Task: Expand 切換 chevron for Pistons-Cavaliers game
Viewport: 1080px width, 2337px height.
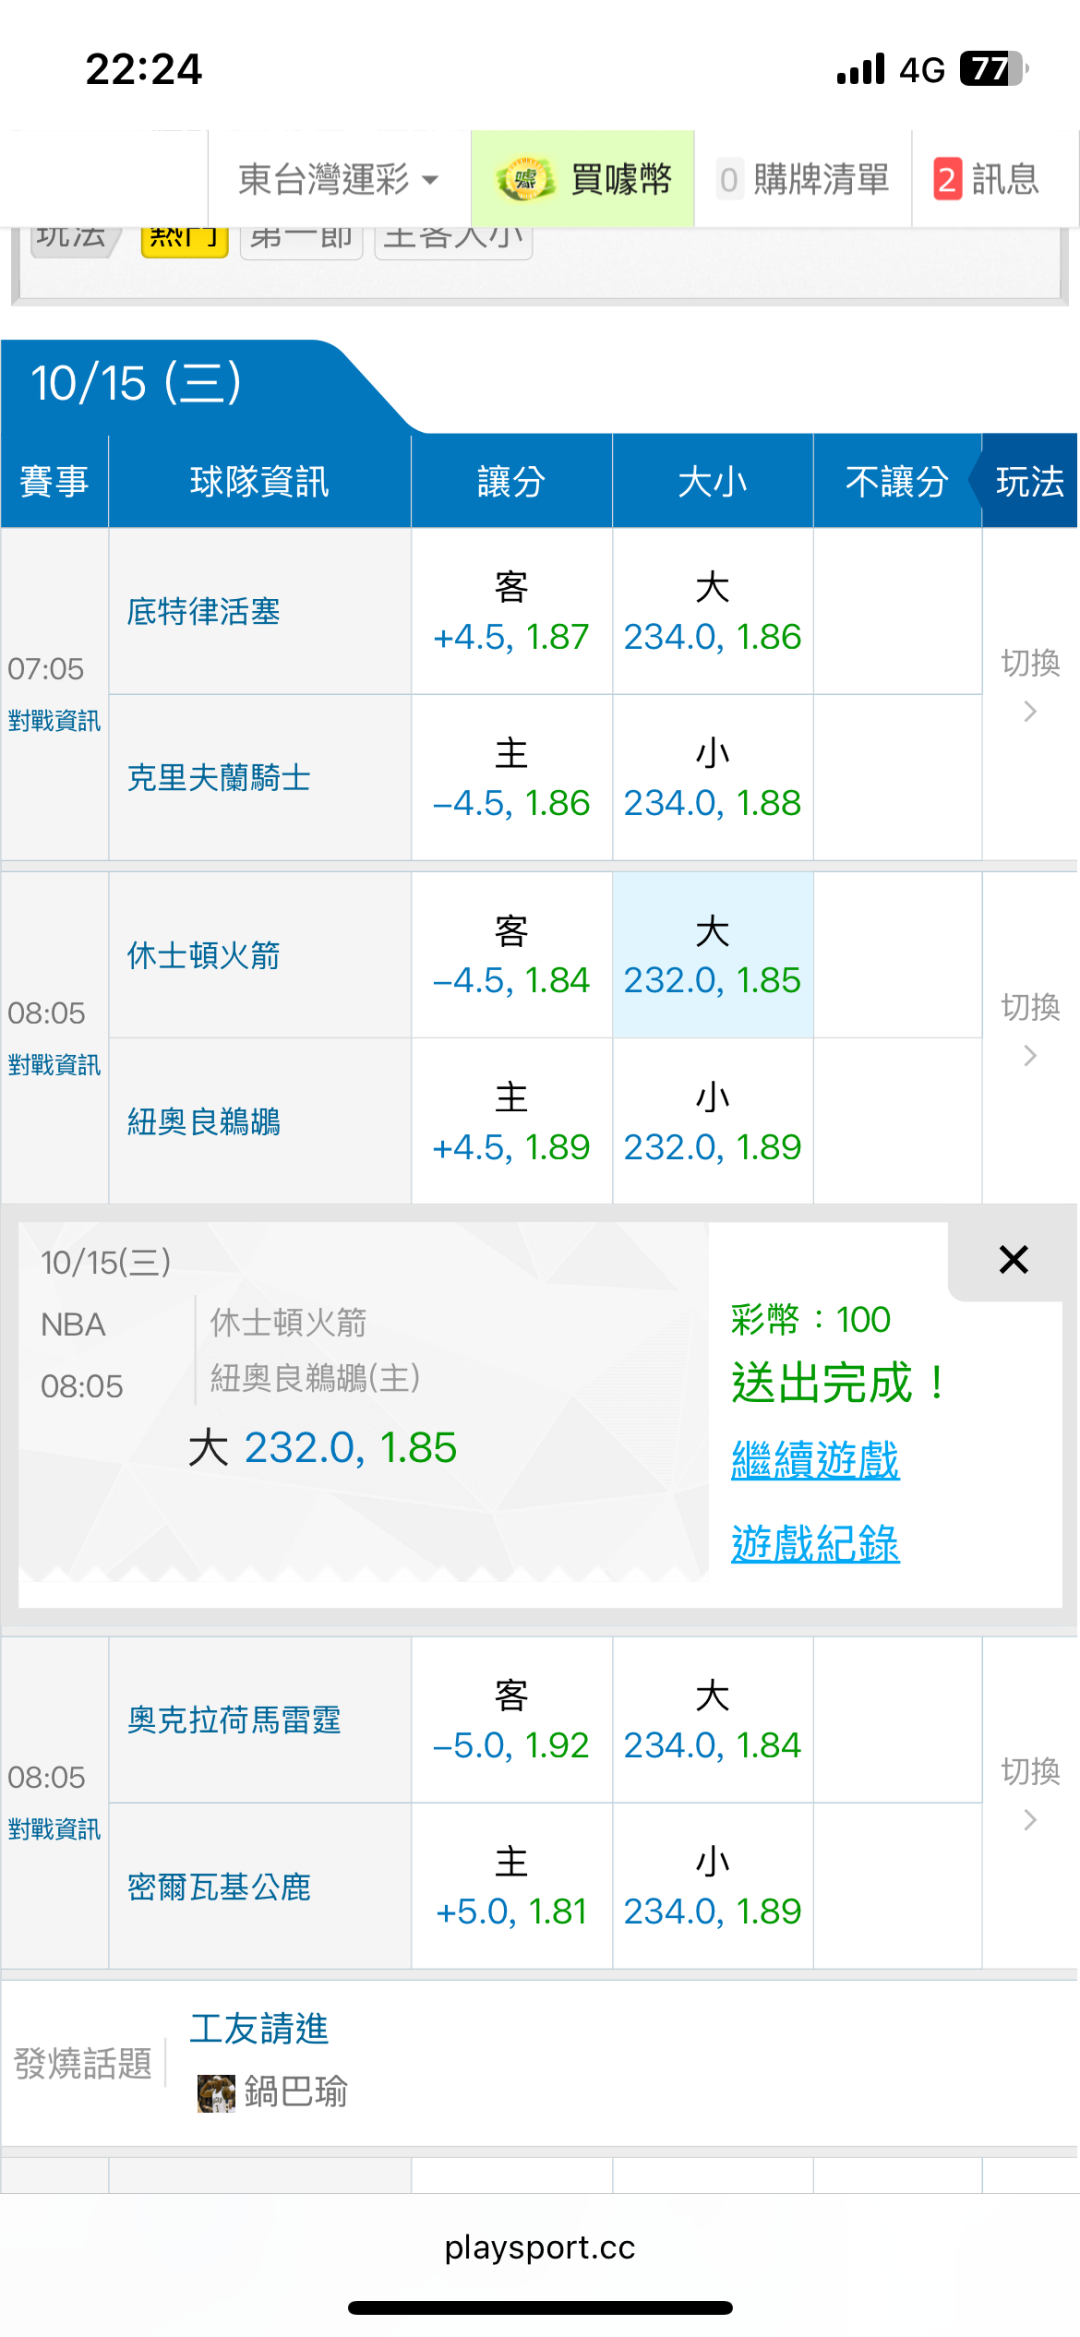Action: [1030, 711]
